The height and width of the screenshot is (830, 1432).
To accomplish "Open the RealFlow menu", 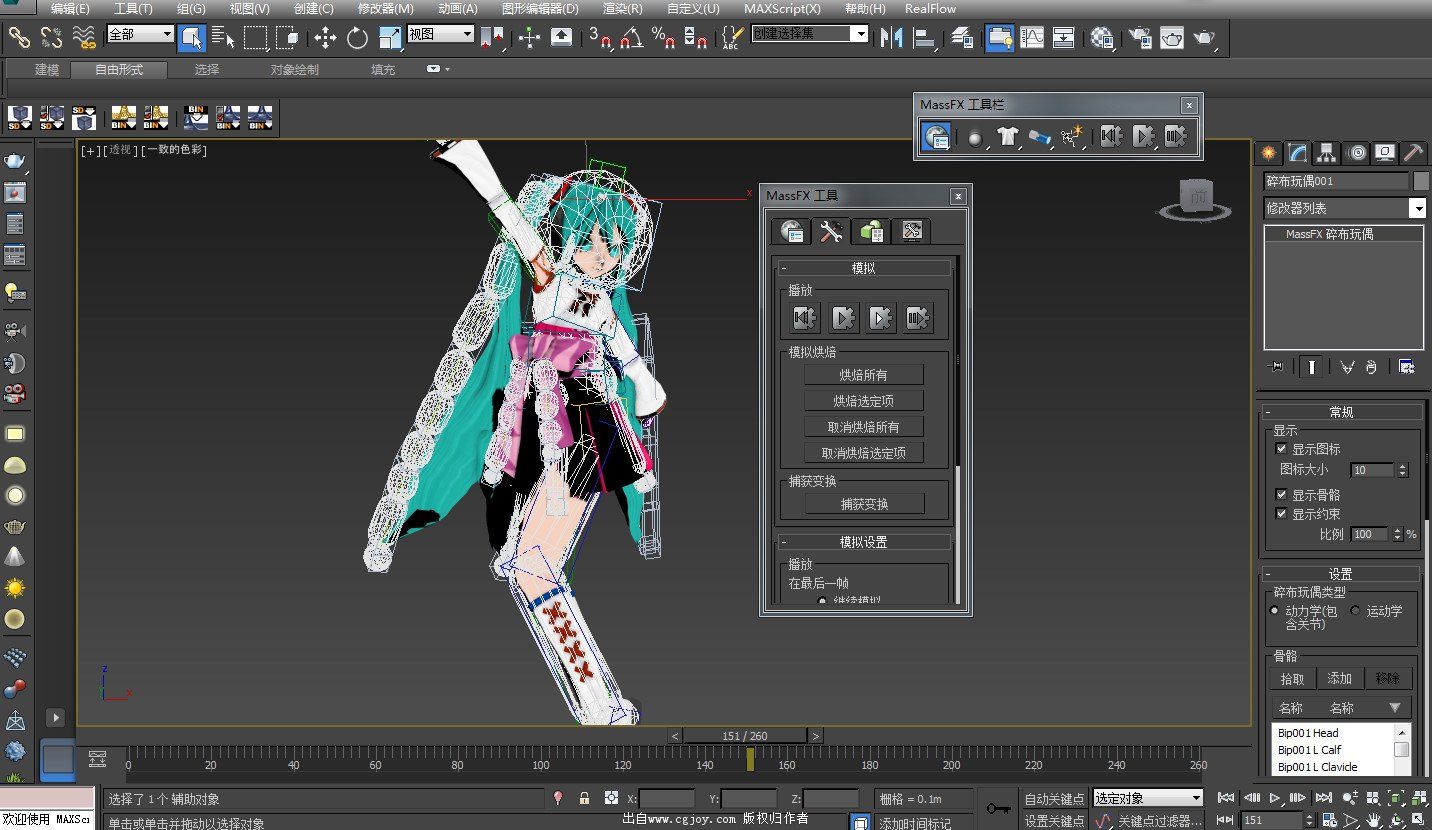I will tap(931, 8).
